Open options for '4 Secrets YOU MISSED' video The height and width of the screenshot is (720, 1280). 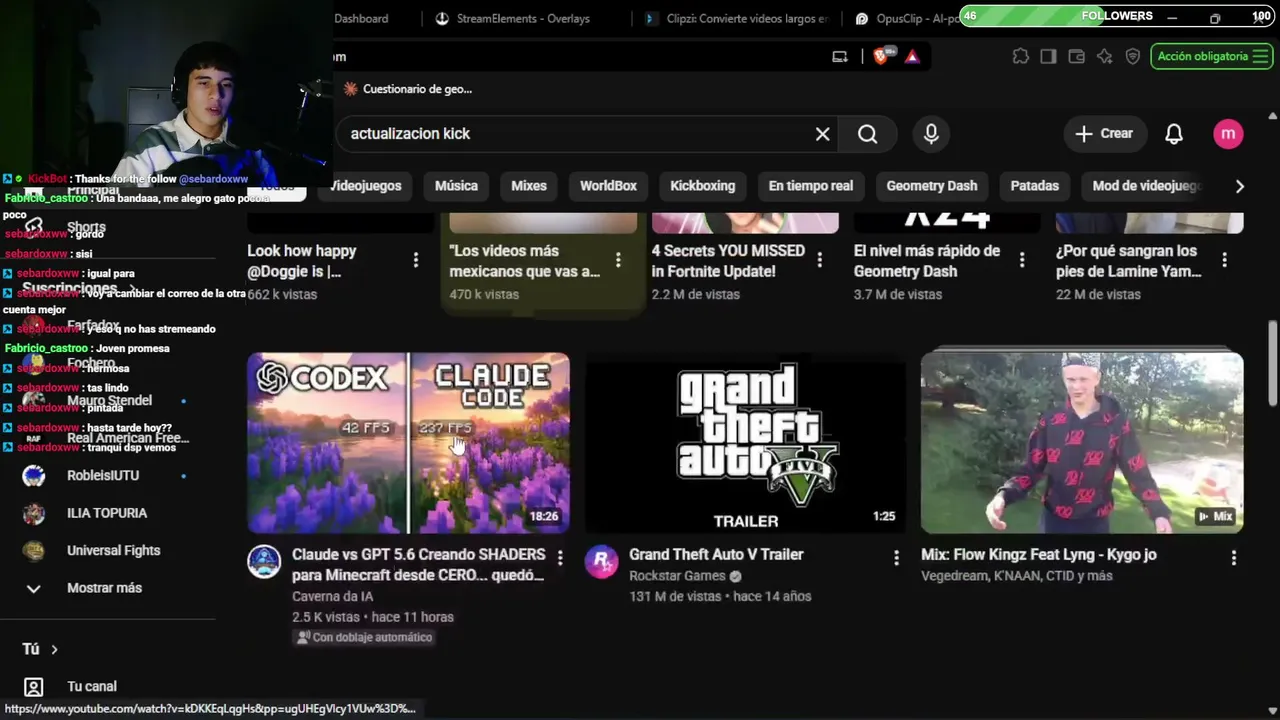click(820, 261)
